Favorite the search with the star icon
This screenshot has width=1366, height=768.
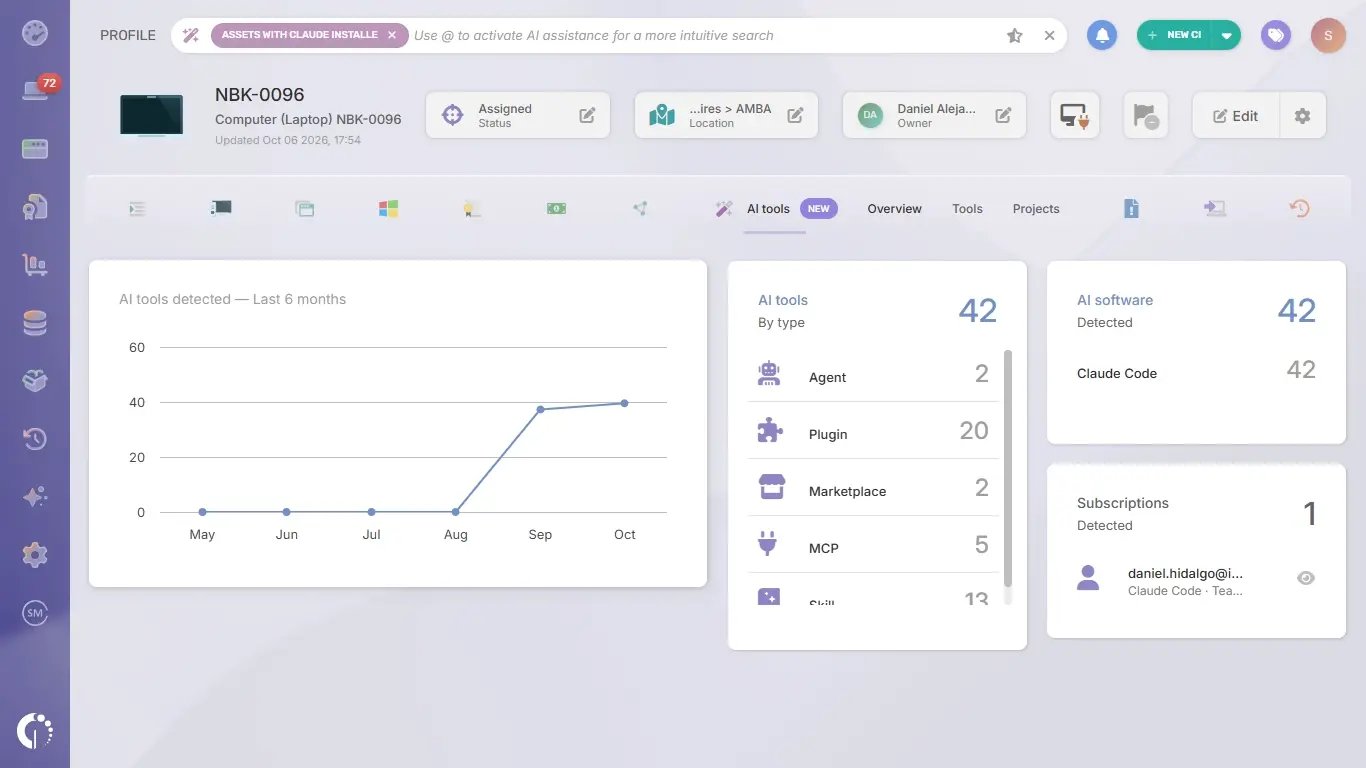pyautogui.click(x=1014, y=35)
